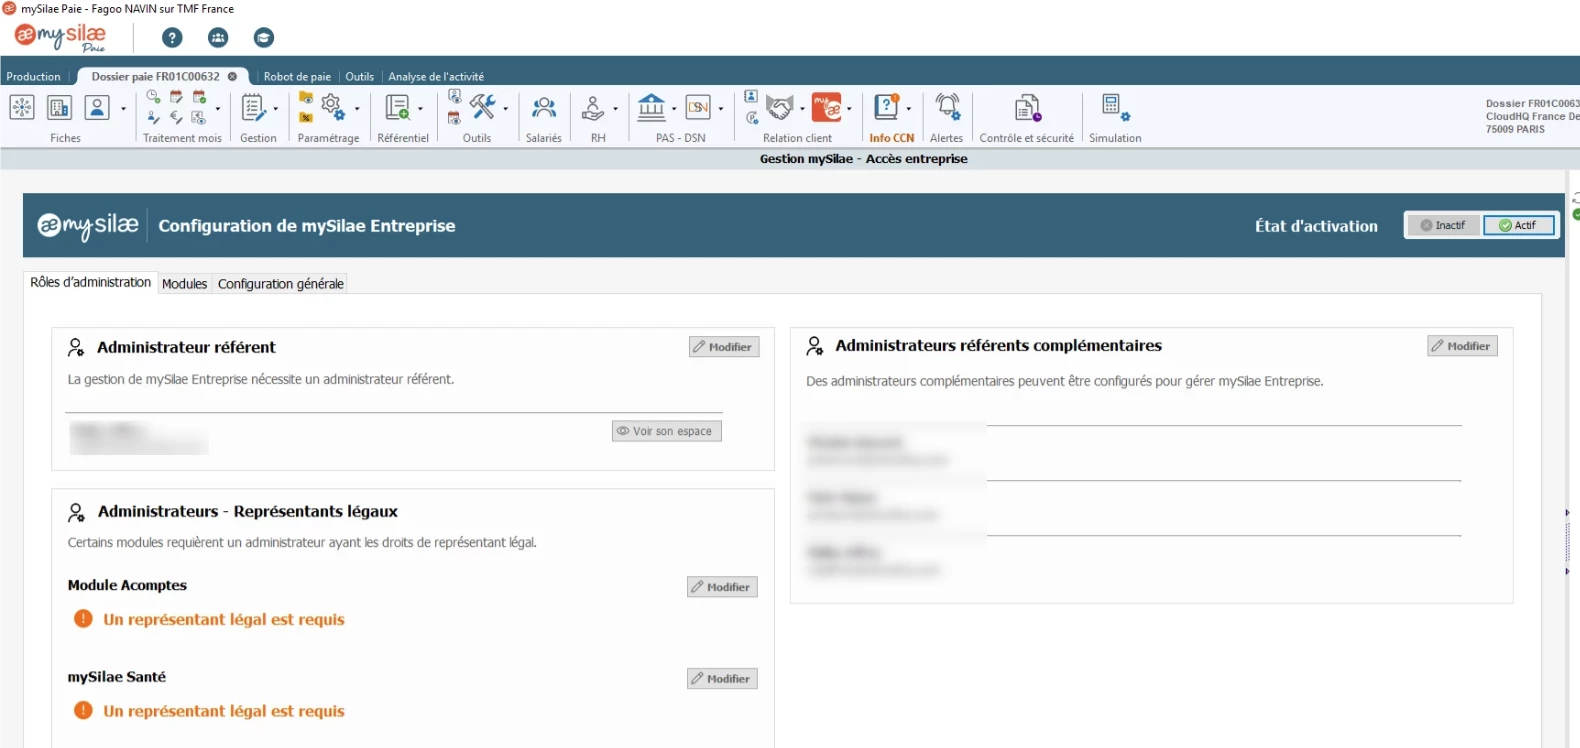Expand the Info CCN dropdown arrow
This screenshot has height=748, width=1580.
(x=909, y=109)
